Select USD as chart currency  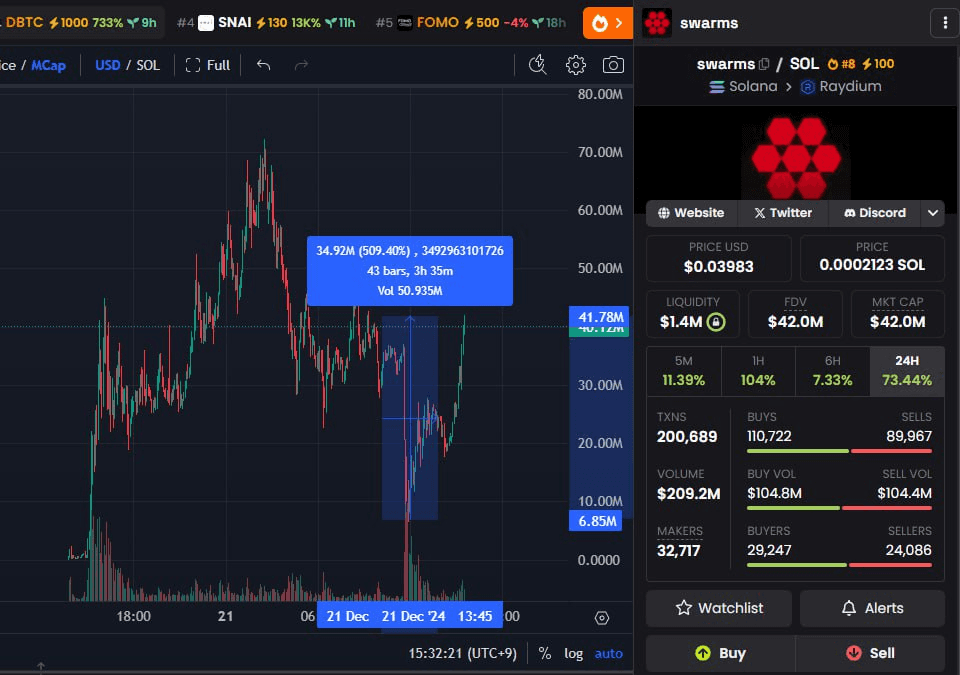108,65
